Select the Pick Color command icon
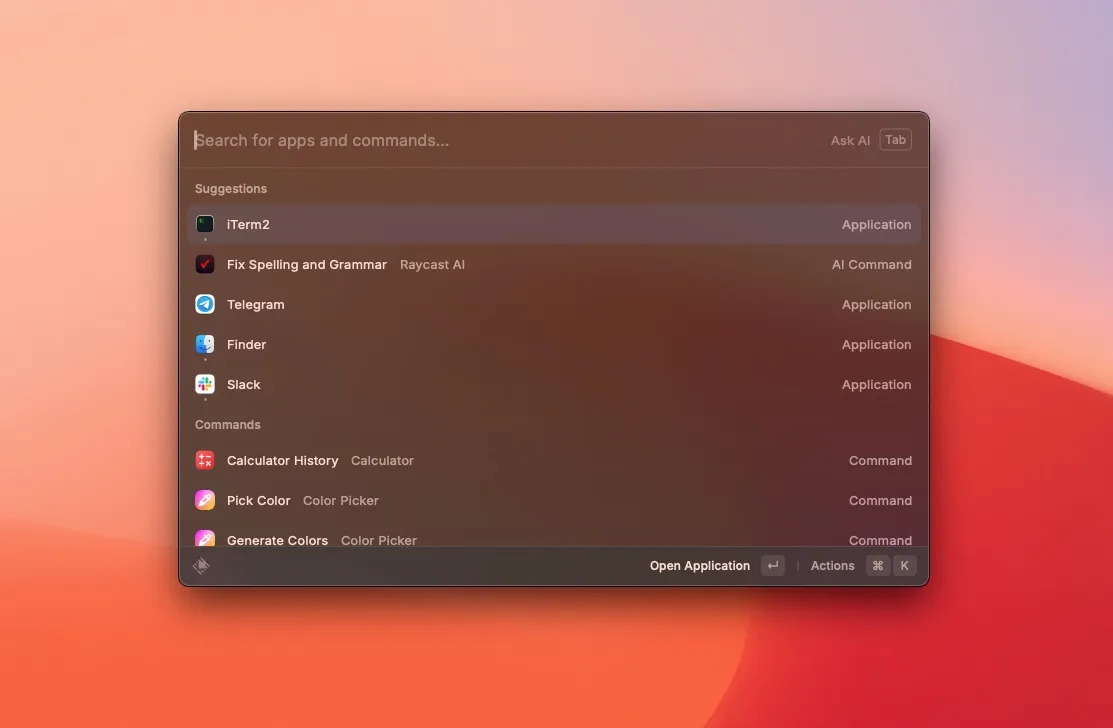Viewport: 1113px width, 728px height. [205, 500]
